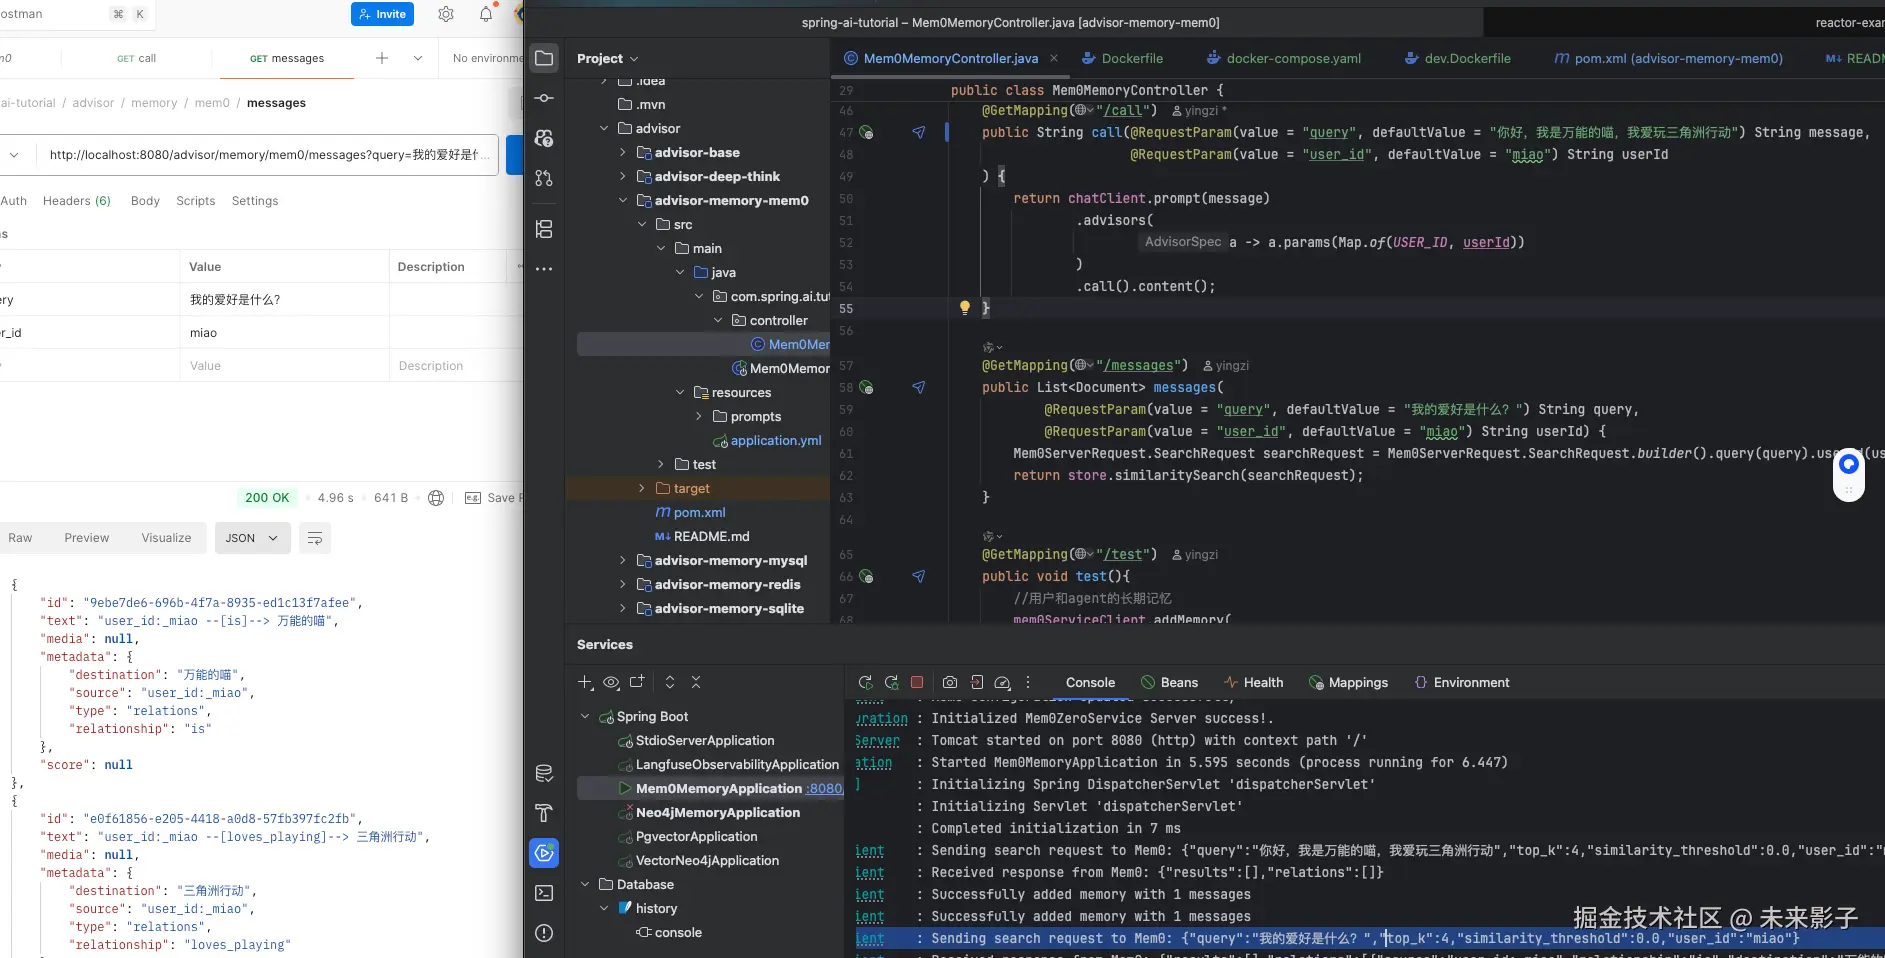
Task: Expand the target folder in project tree
Action: point(642,489)
